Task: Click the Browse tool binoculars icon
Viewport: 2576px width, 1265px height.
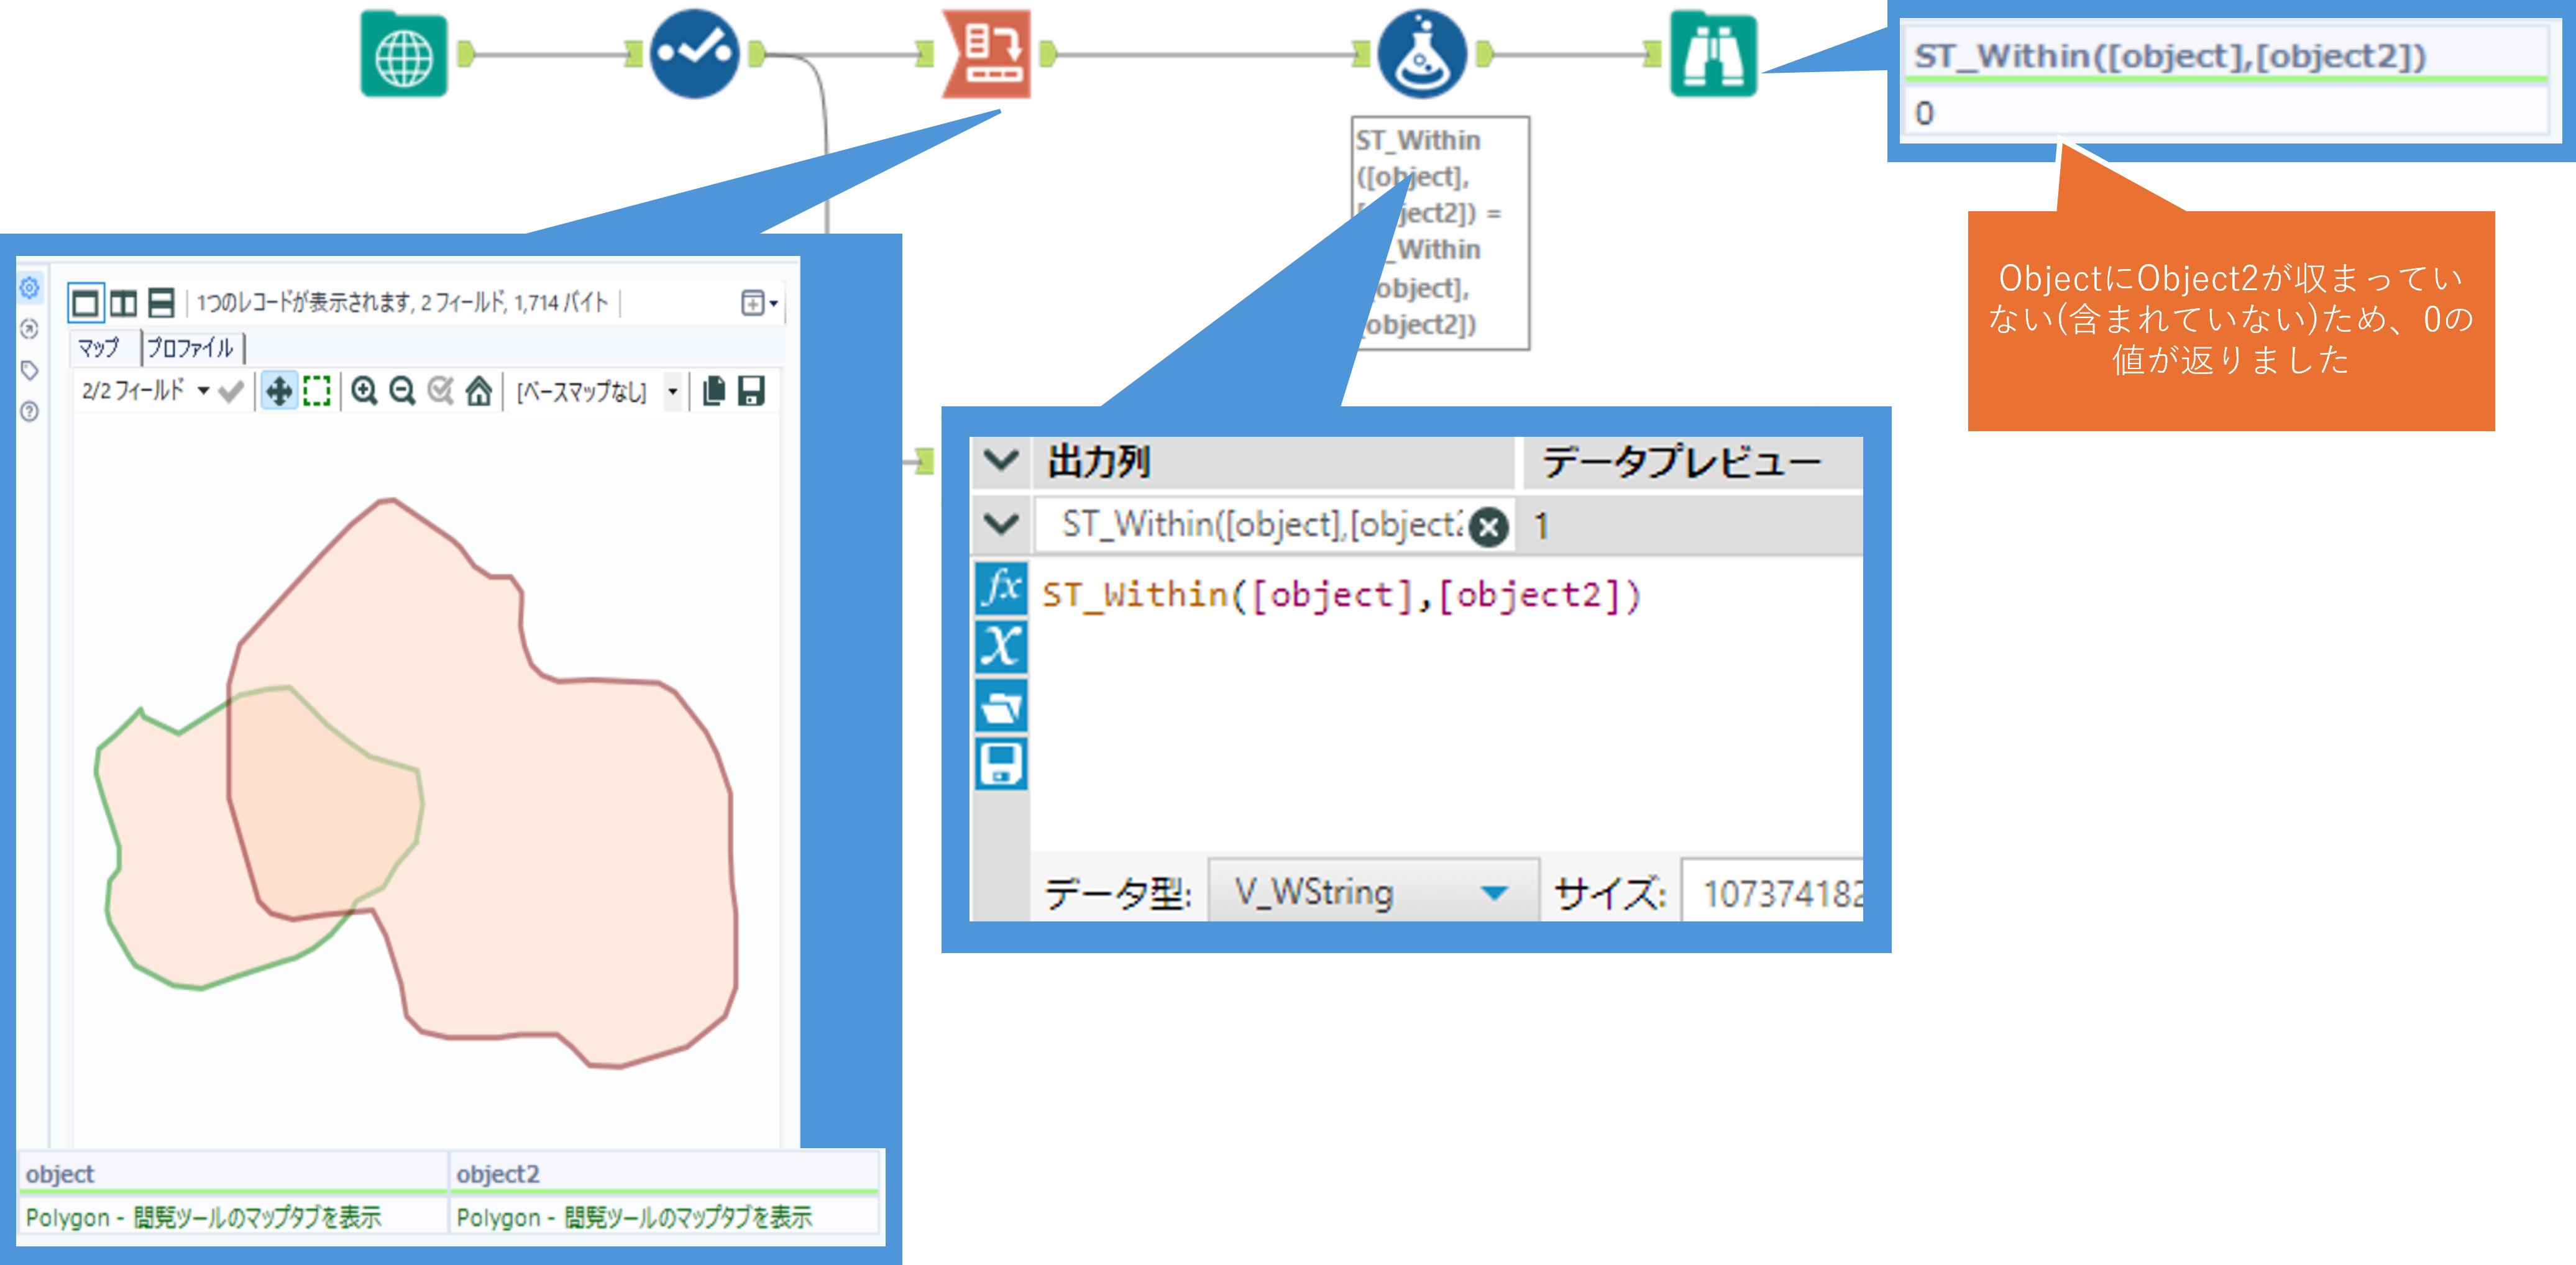Action: point(1712,54)
